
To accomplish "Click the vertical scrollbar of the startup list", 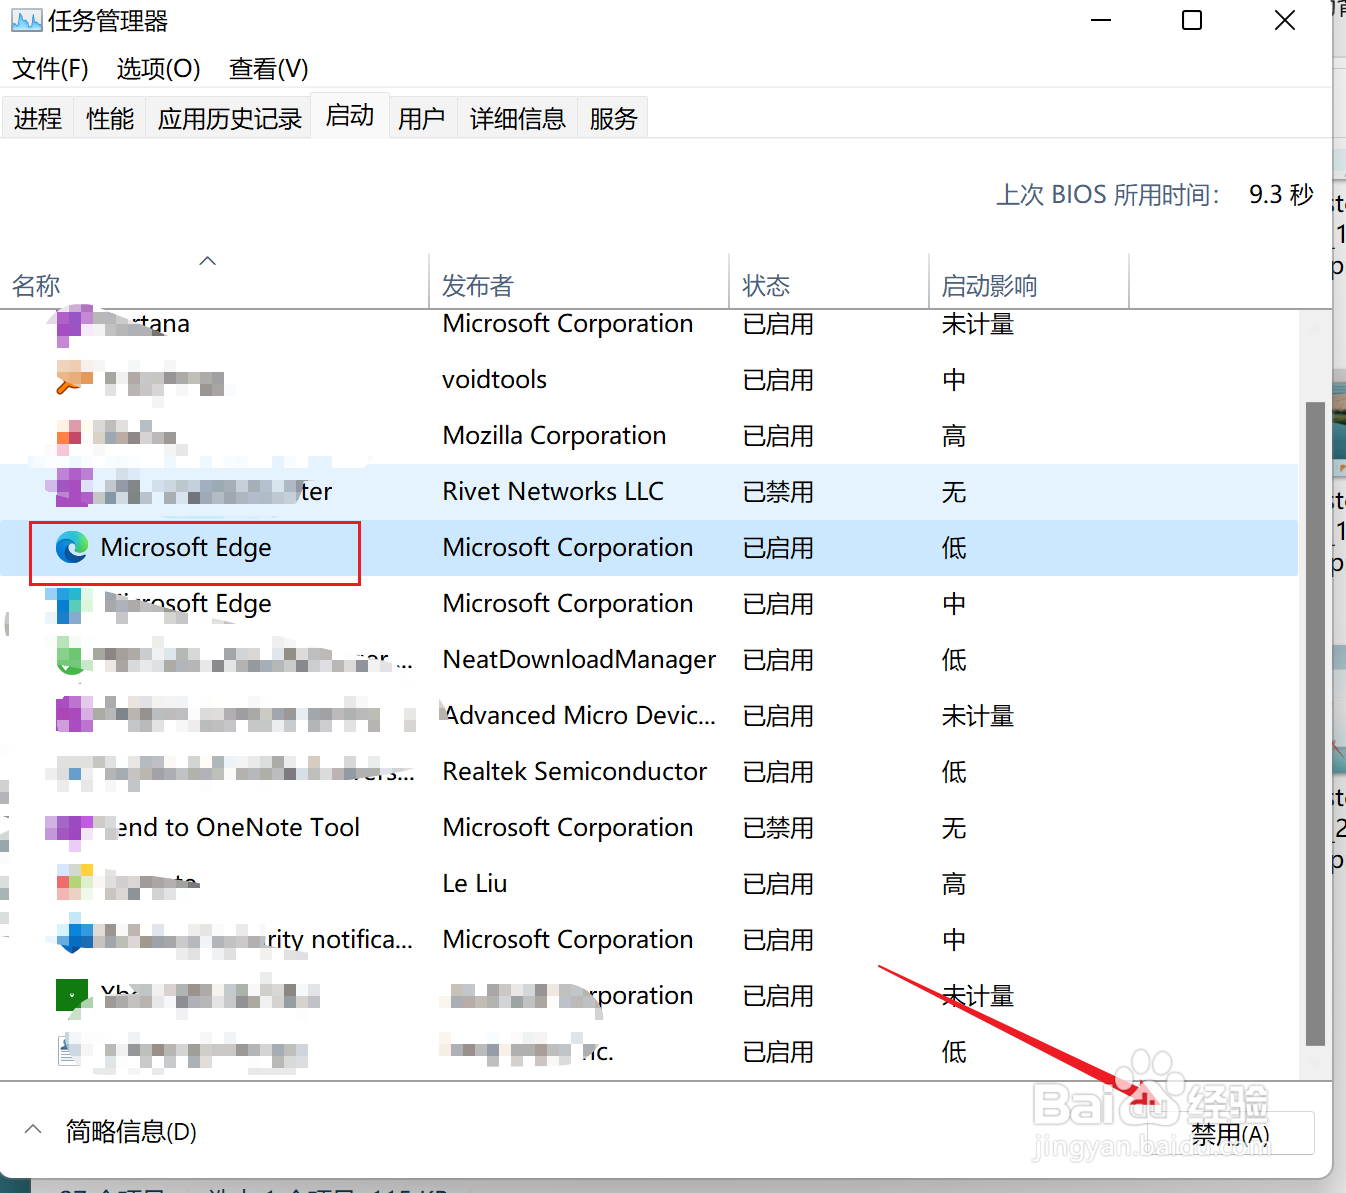I will (1315, 723).
